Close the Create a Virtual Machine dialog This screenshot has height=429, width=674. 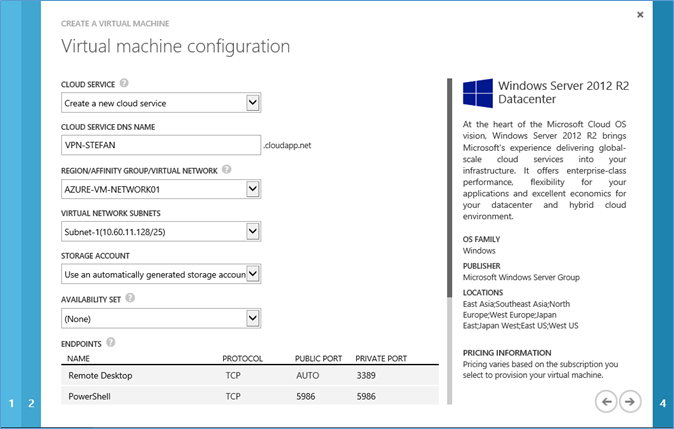[x=640, y=15]
